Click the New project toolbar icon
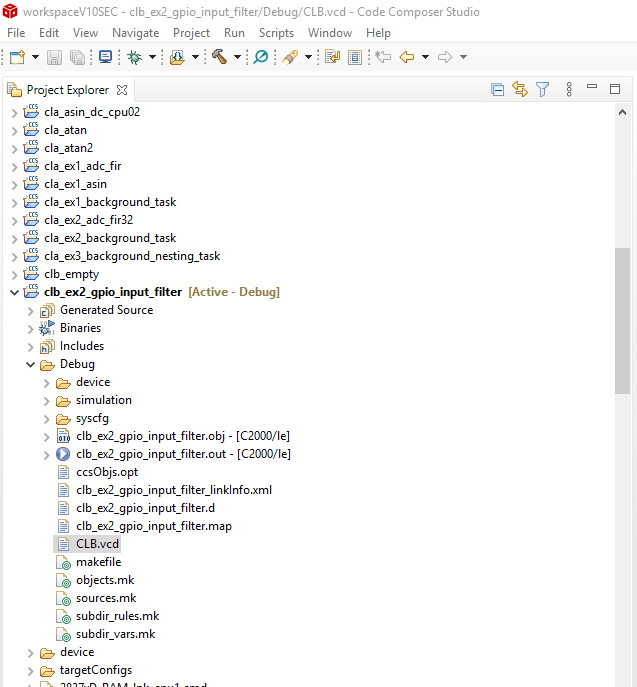This screenshot has width=637, height=687. [17, 57]
